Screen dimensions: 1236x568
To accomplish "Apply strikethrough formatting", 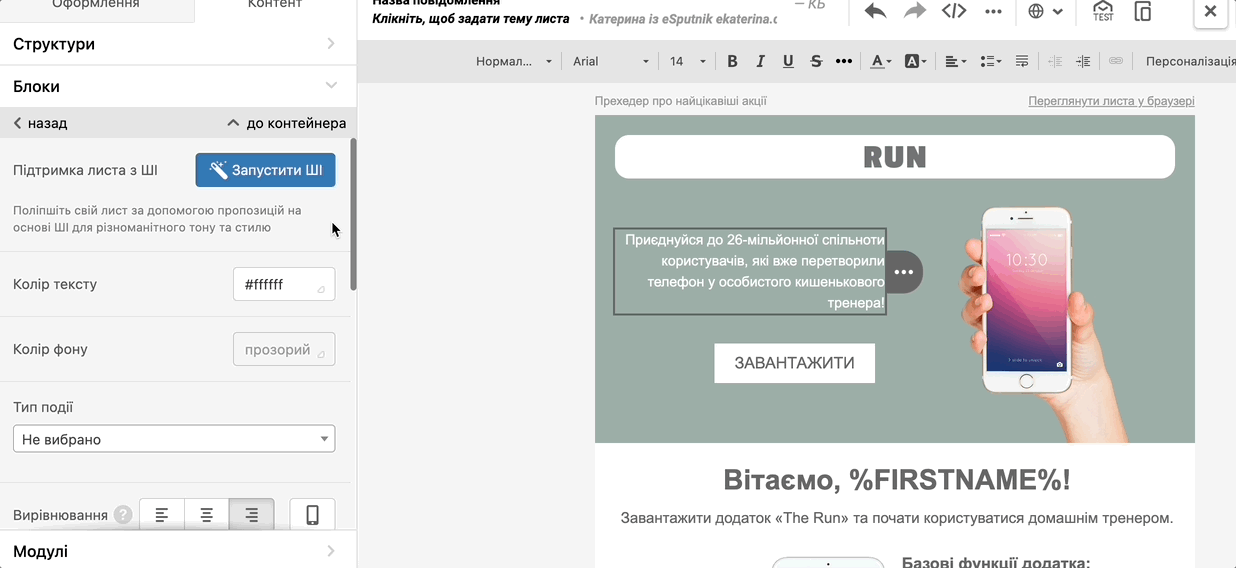I will coord(816,61).
